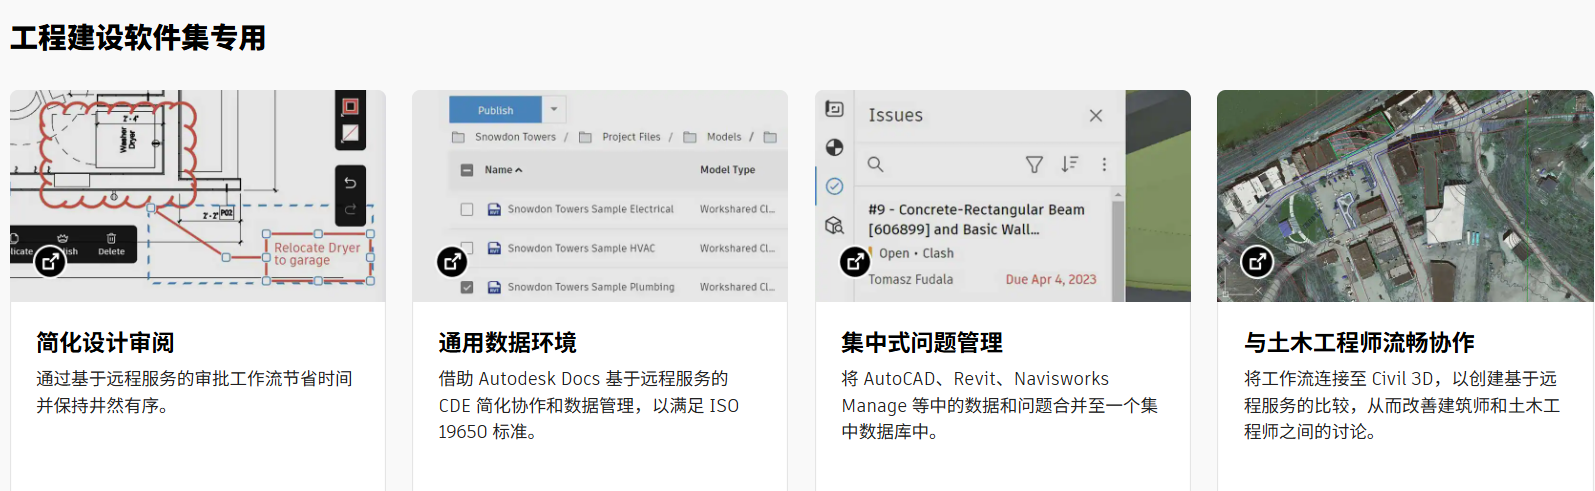The width and height of the screenshot is (1595, 491).
Task: Click the undo arrow in the markup toolbar
Action: pos(350,183)
